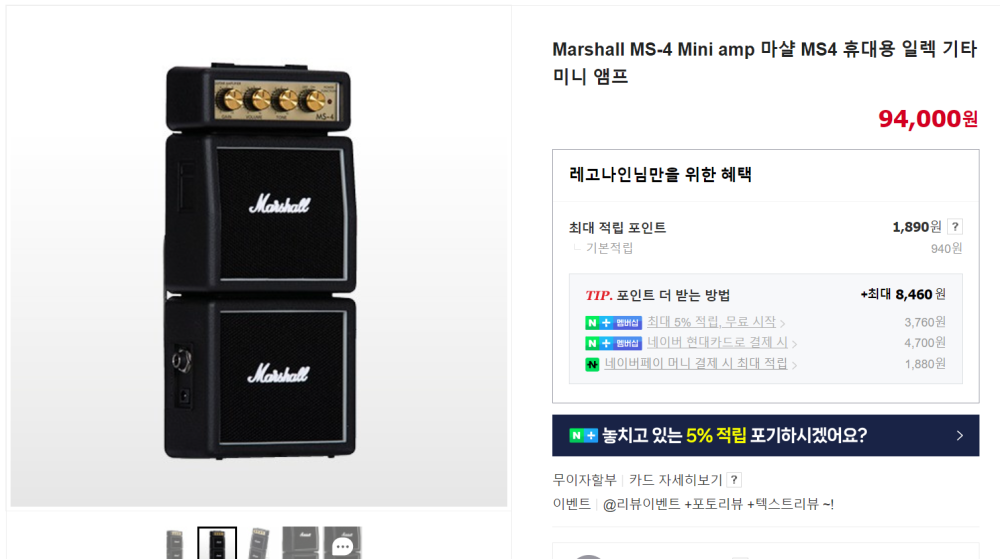The width and height of the screenshot is (1000, 559).
Task: Click the N+ 멤버십 badge for 네이버 현대카드
Action: pyautogui.click(x=614, y=344)
